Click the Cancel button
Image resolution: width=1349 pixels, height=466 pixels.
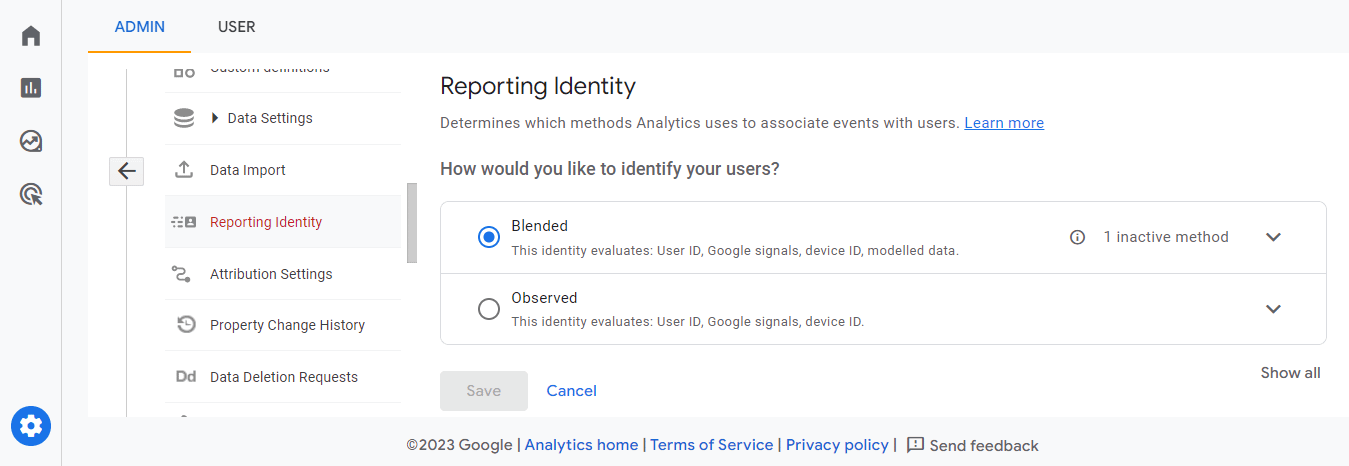[572, 391]
